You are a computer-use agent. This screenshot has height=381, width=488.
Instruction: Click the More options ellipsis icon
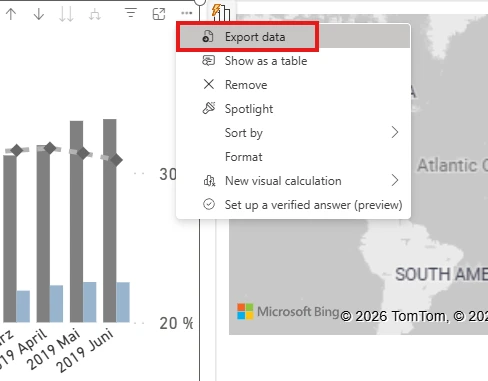click(187, 13)
